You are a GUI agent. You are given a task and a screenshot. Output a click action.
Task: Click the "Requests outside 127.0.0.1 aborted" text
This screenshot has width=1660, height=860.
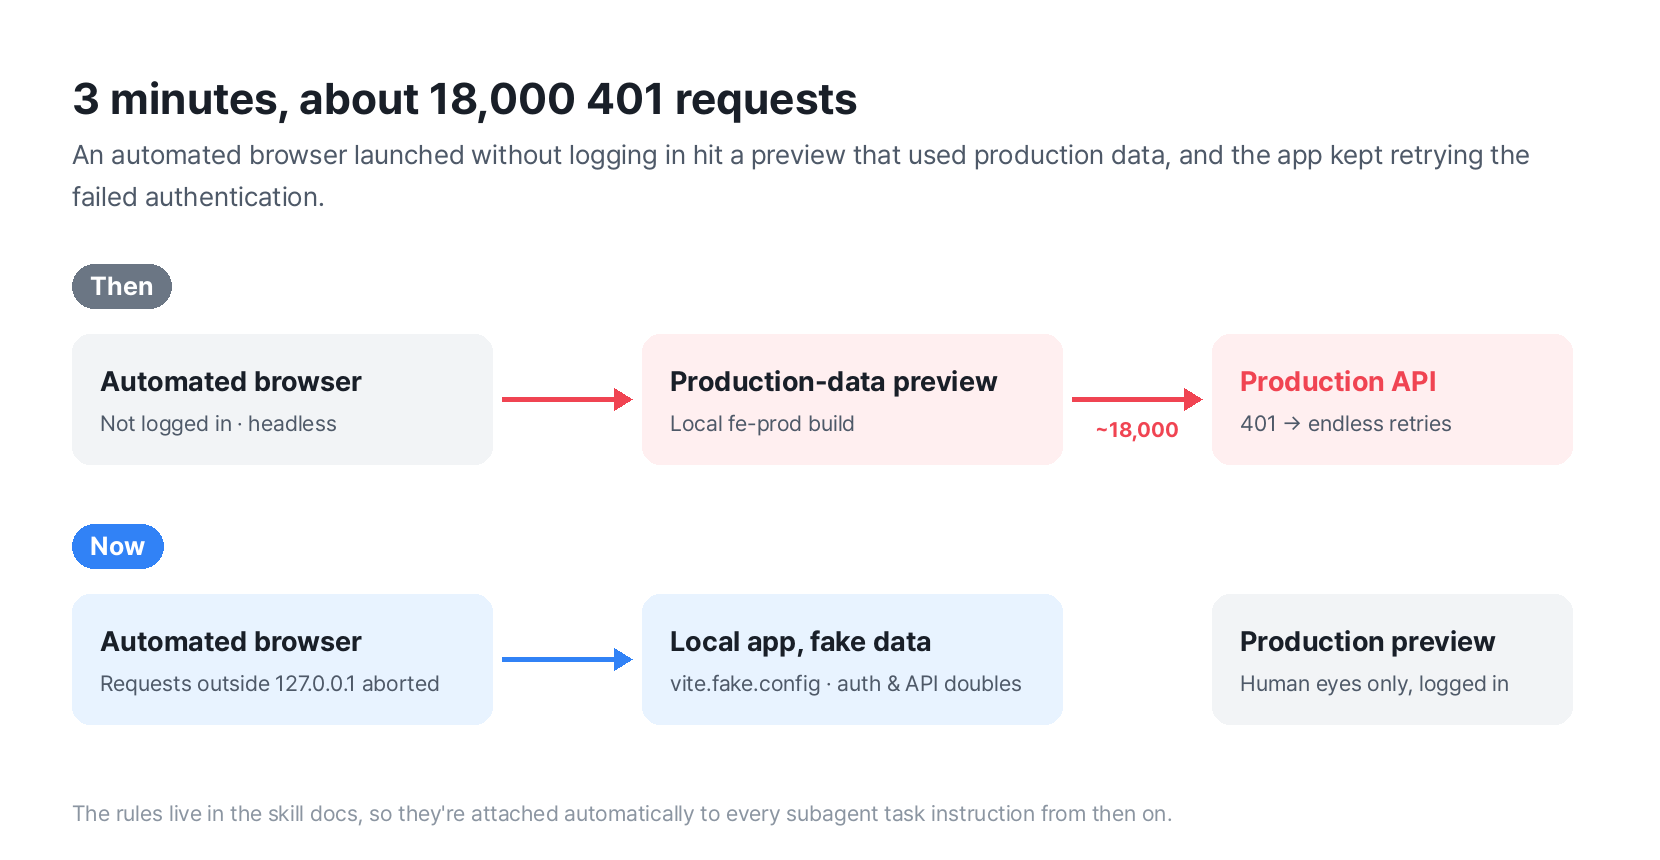tap(270, 684)
